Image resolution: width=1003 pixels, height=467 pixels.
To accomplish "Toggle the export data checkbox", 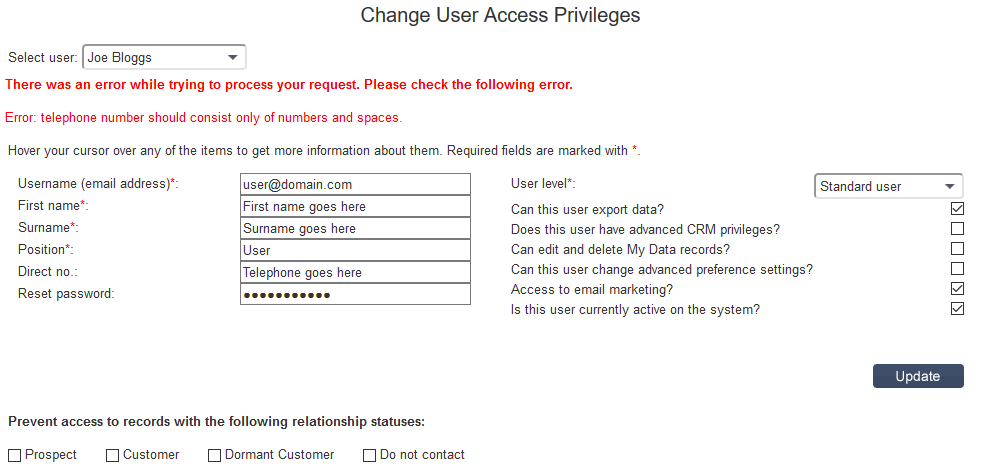I will click(x=957, y=209).
